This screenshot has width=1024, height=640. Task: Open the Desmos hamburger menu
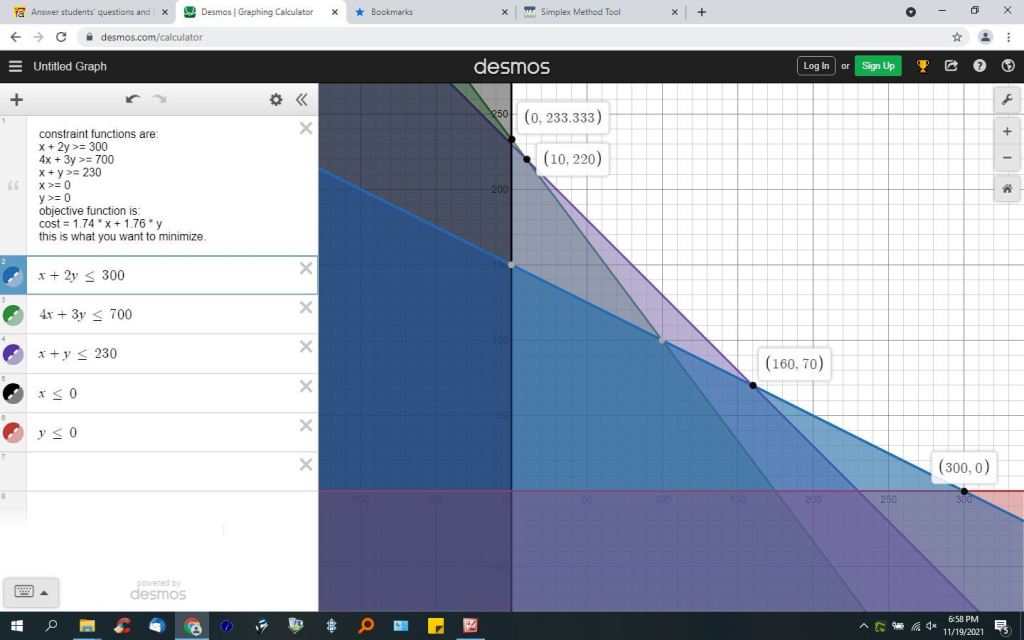[x=16, y=66]
